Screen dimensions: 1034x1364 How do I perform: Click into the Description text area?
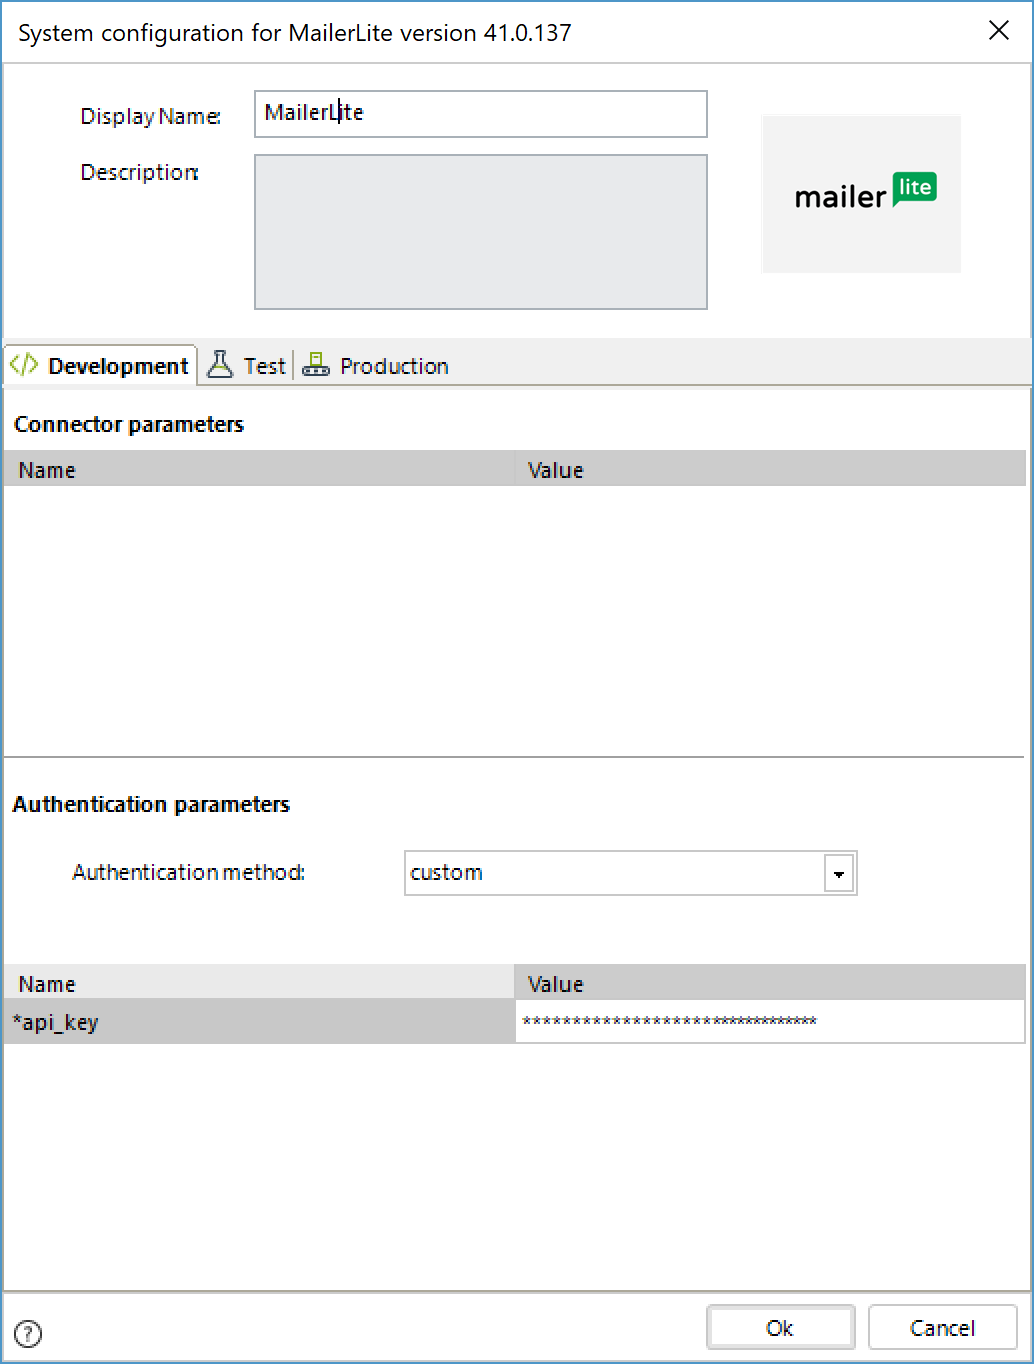pyautogui.click(x=481, y=232)
